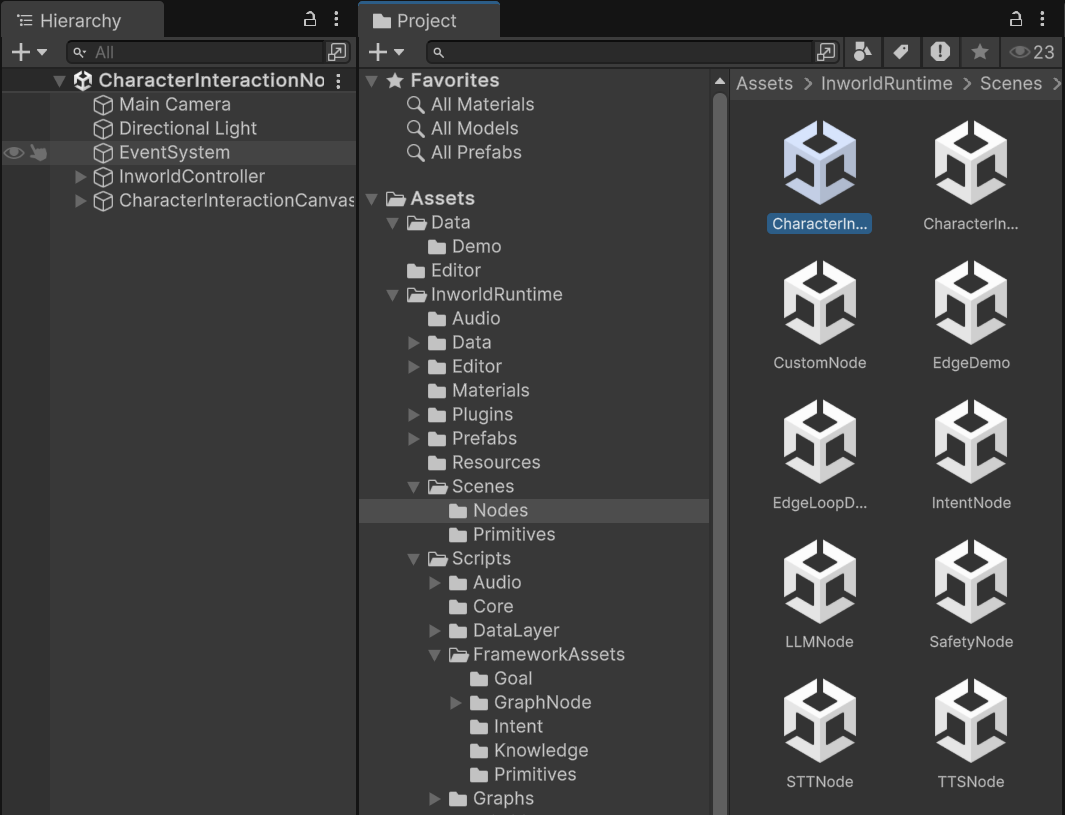Click Assets in the breadcrumb path

(x=764, y=84)
